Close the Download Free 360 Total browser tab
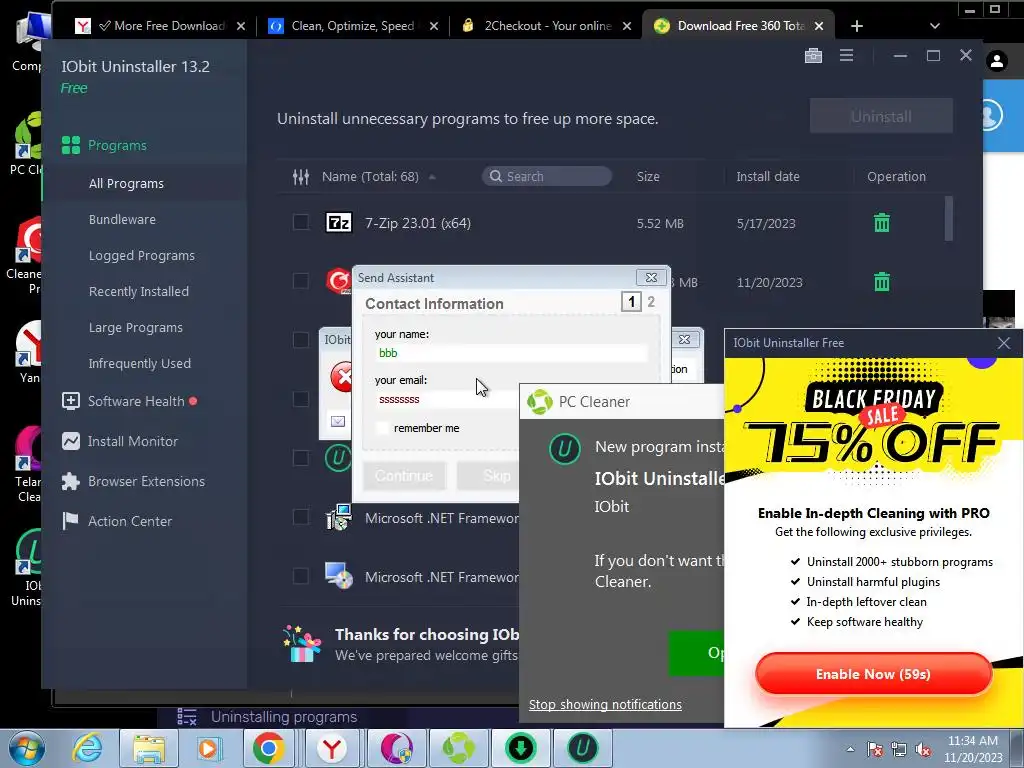This screenshot has height=768, width=1024. point(819,25)
